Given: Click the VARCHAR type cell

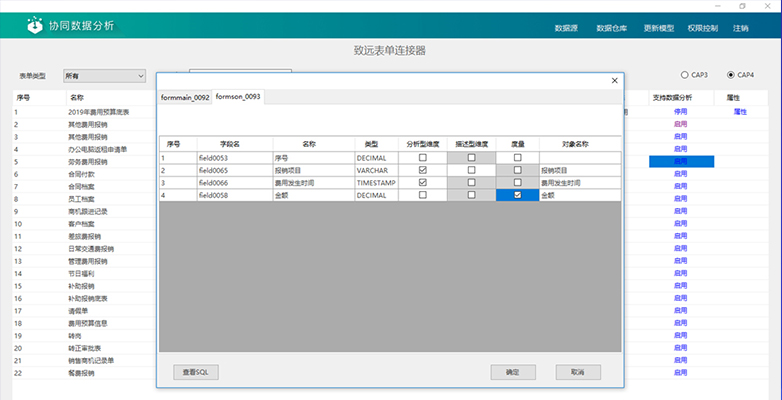Looking at the screenshot, I should (x=377, y=170).
